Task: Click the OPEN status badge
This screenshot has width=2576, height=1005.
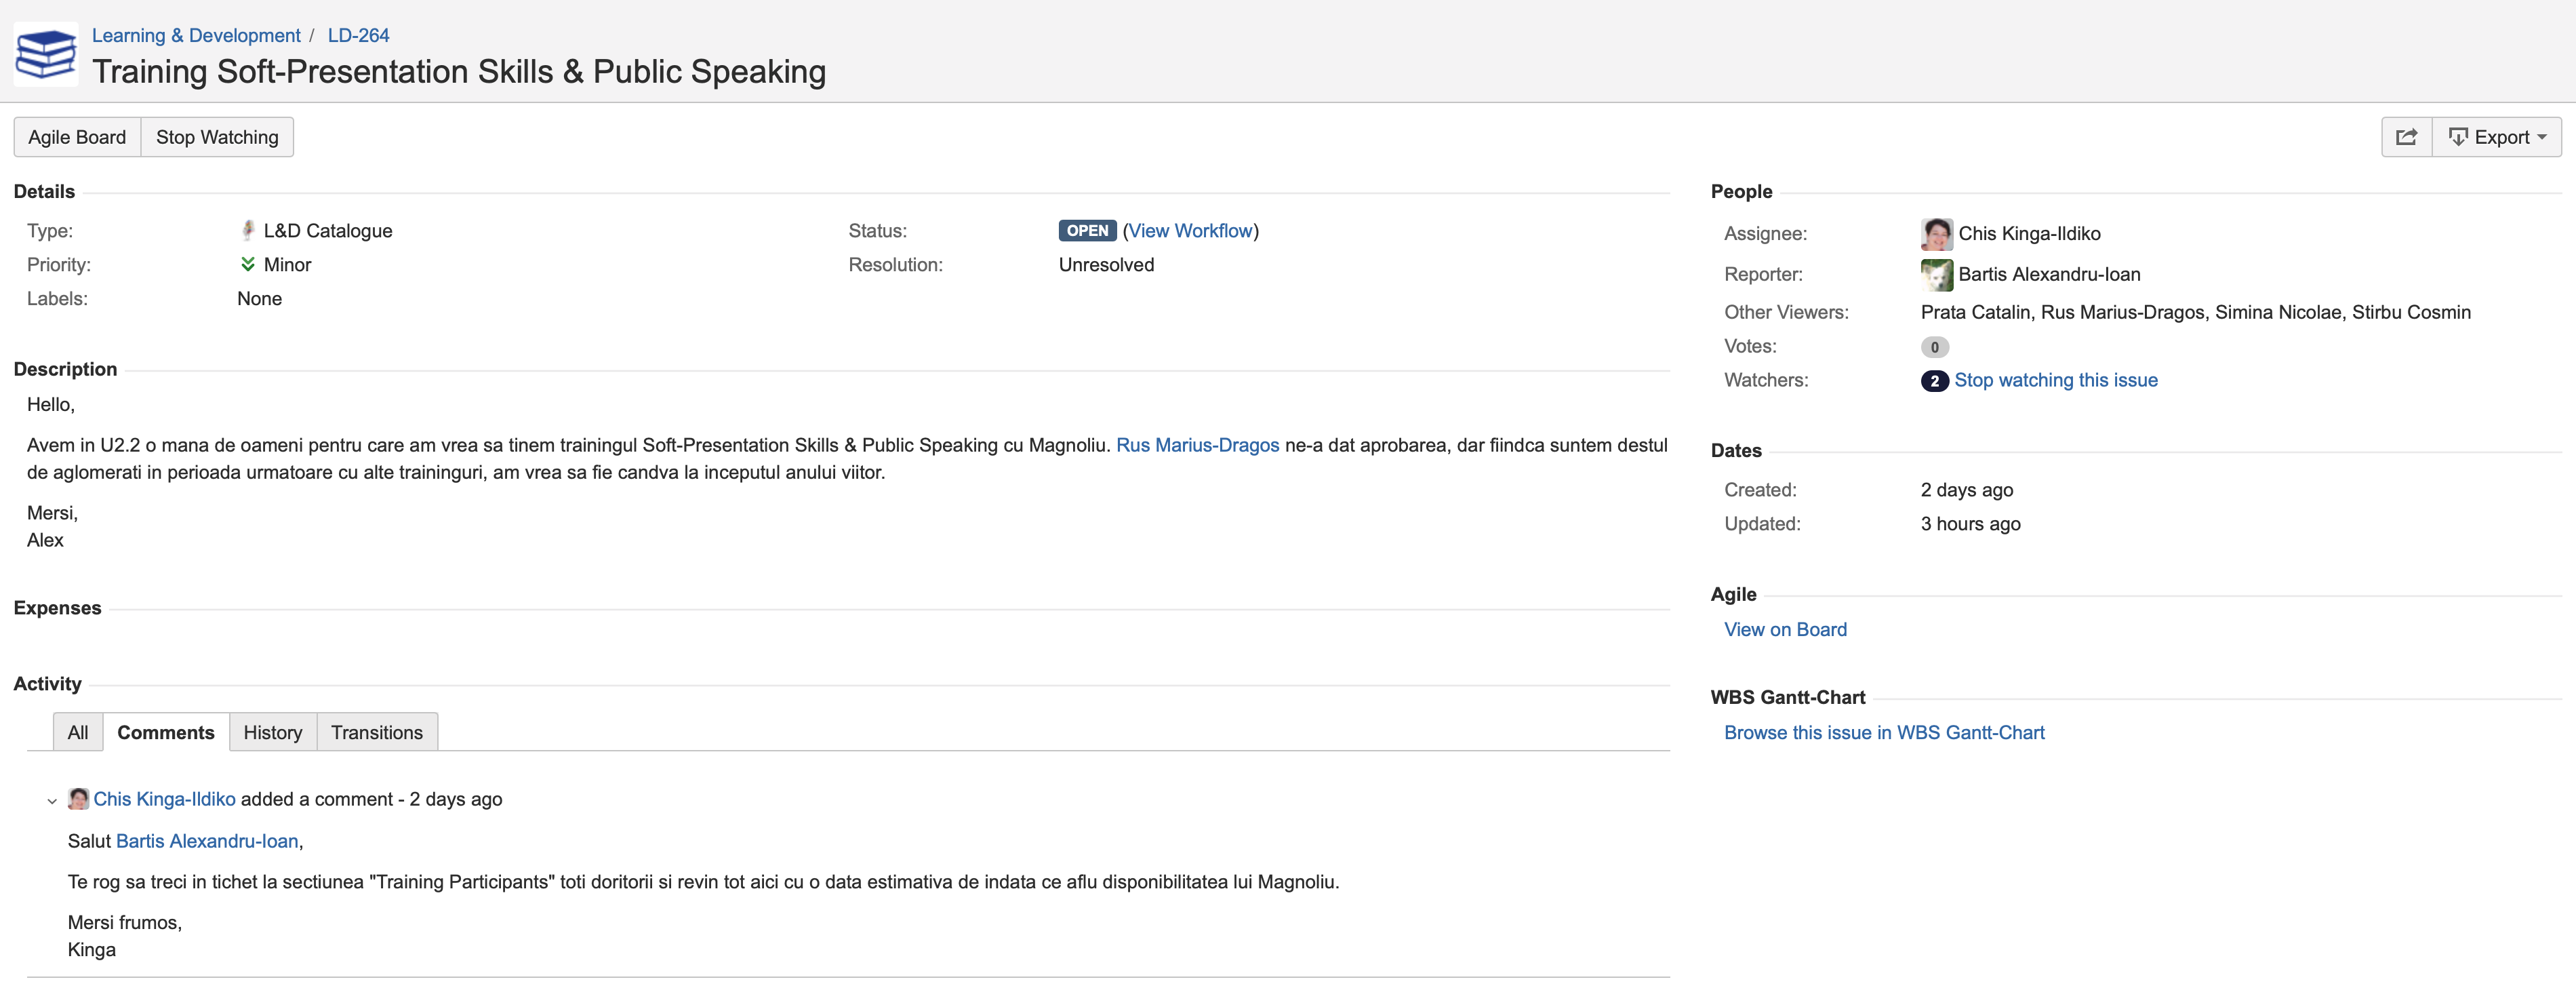Action: (x=1087, y=231)
